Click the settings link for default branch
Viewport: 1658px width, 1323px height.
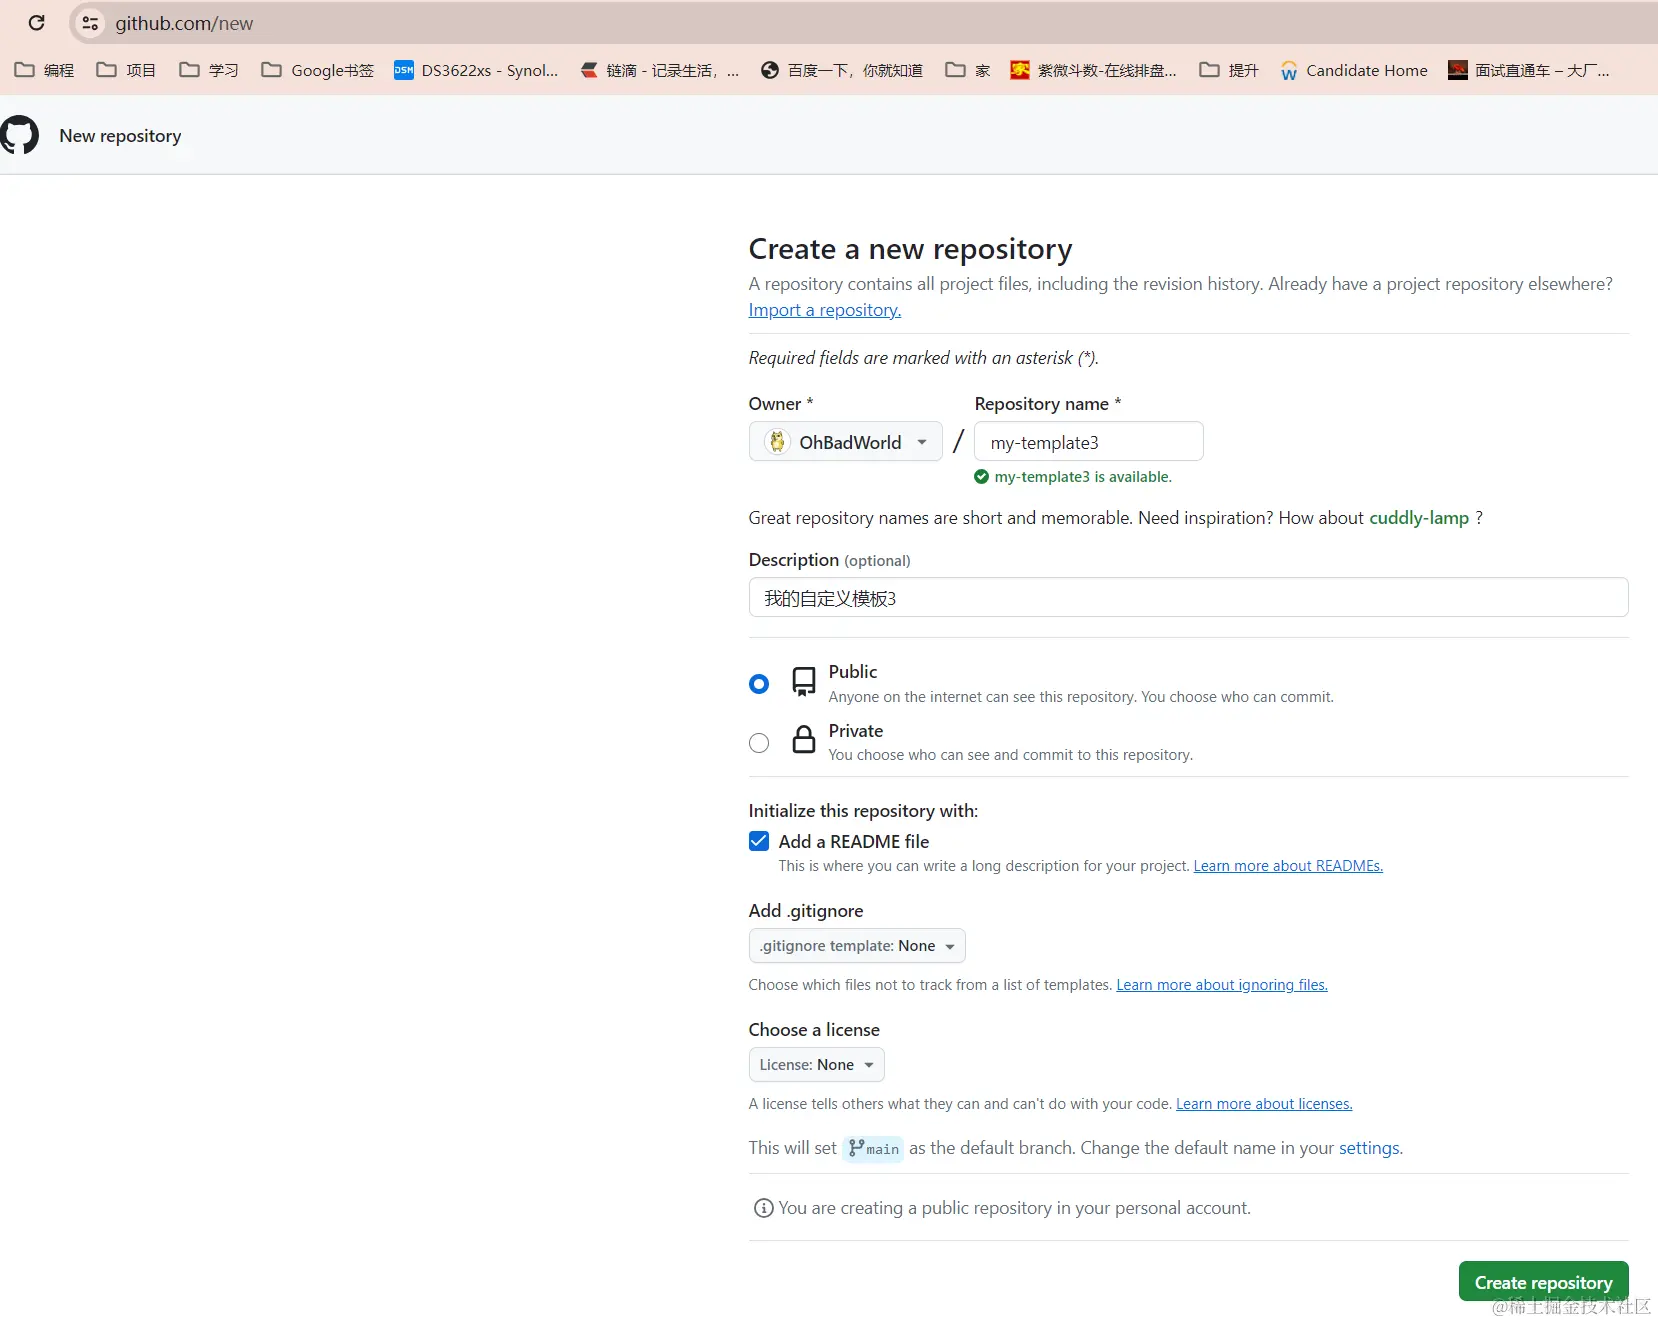[x=1369, y=1148]
